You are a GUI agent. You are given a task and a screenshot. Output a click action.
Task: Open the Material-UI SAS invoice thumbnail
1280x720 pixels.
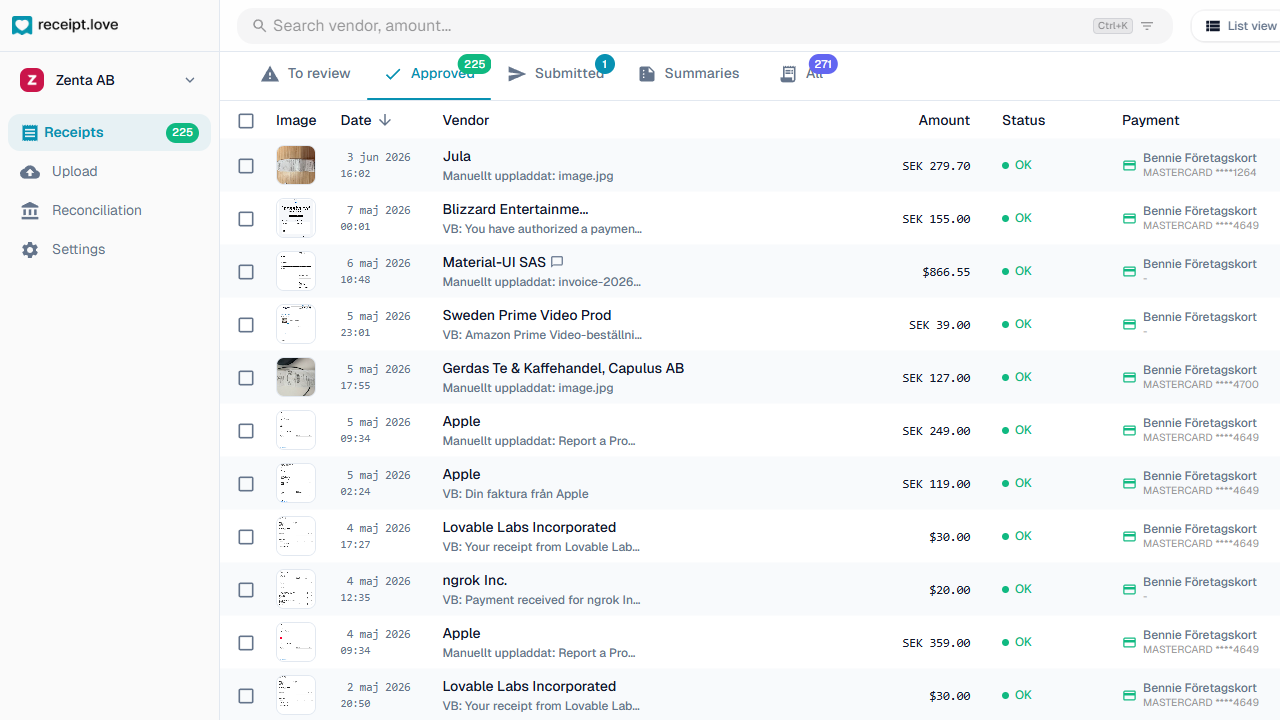pyautogui.click(x=296, y=271)
